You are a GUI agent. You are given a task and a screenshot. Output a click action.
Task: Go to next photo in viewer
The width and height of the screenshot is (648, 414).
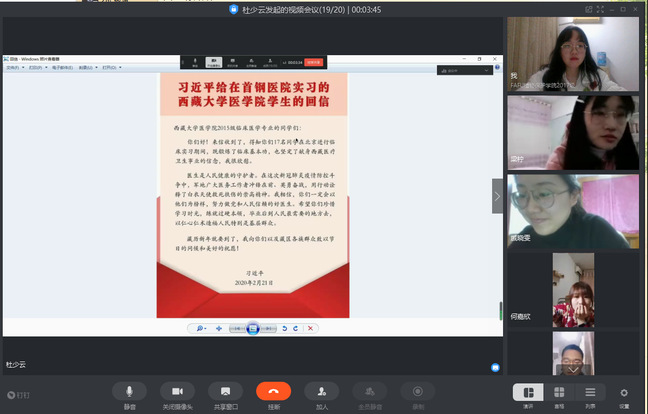pyautogui.click(x=269, y=328)
